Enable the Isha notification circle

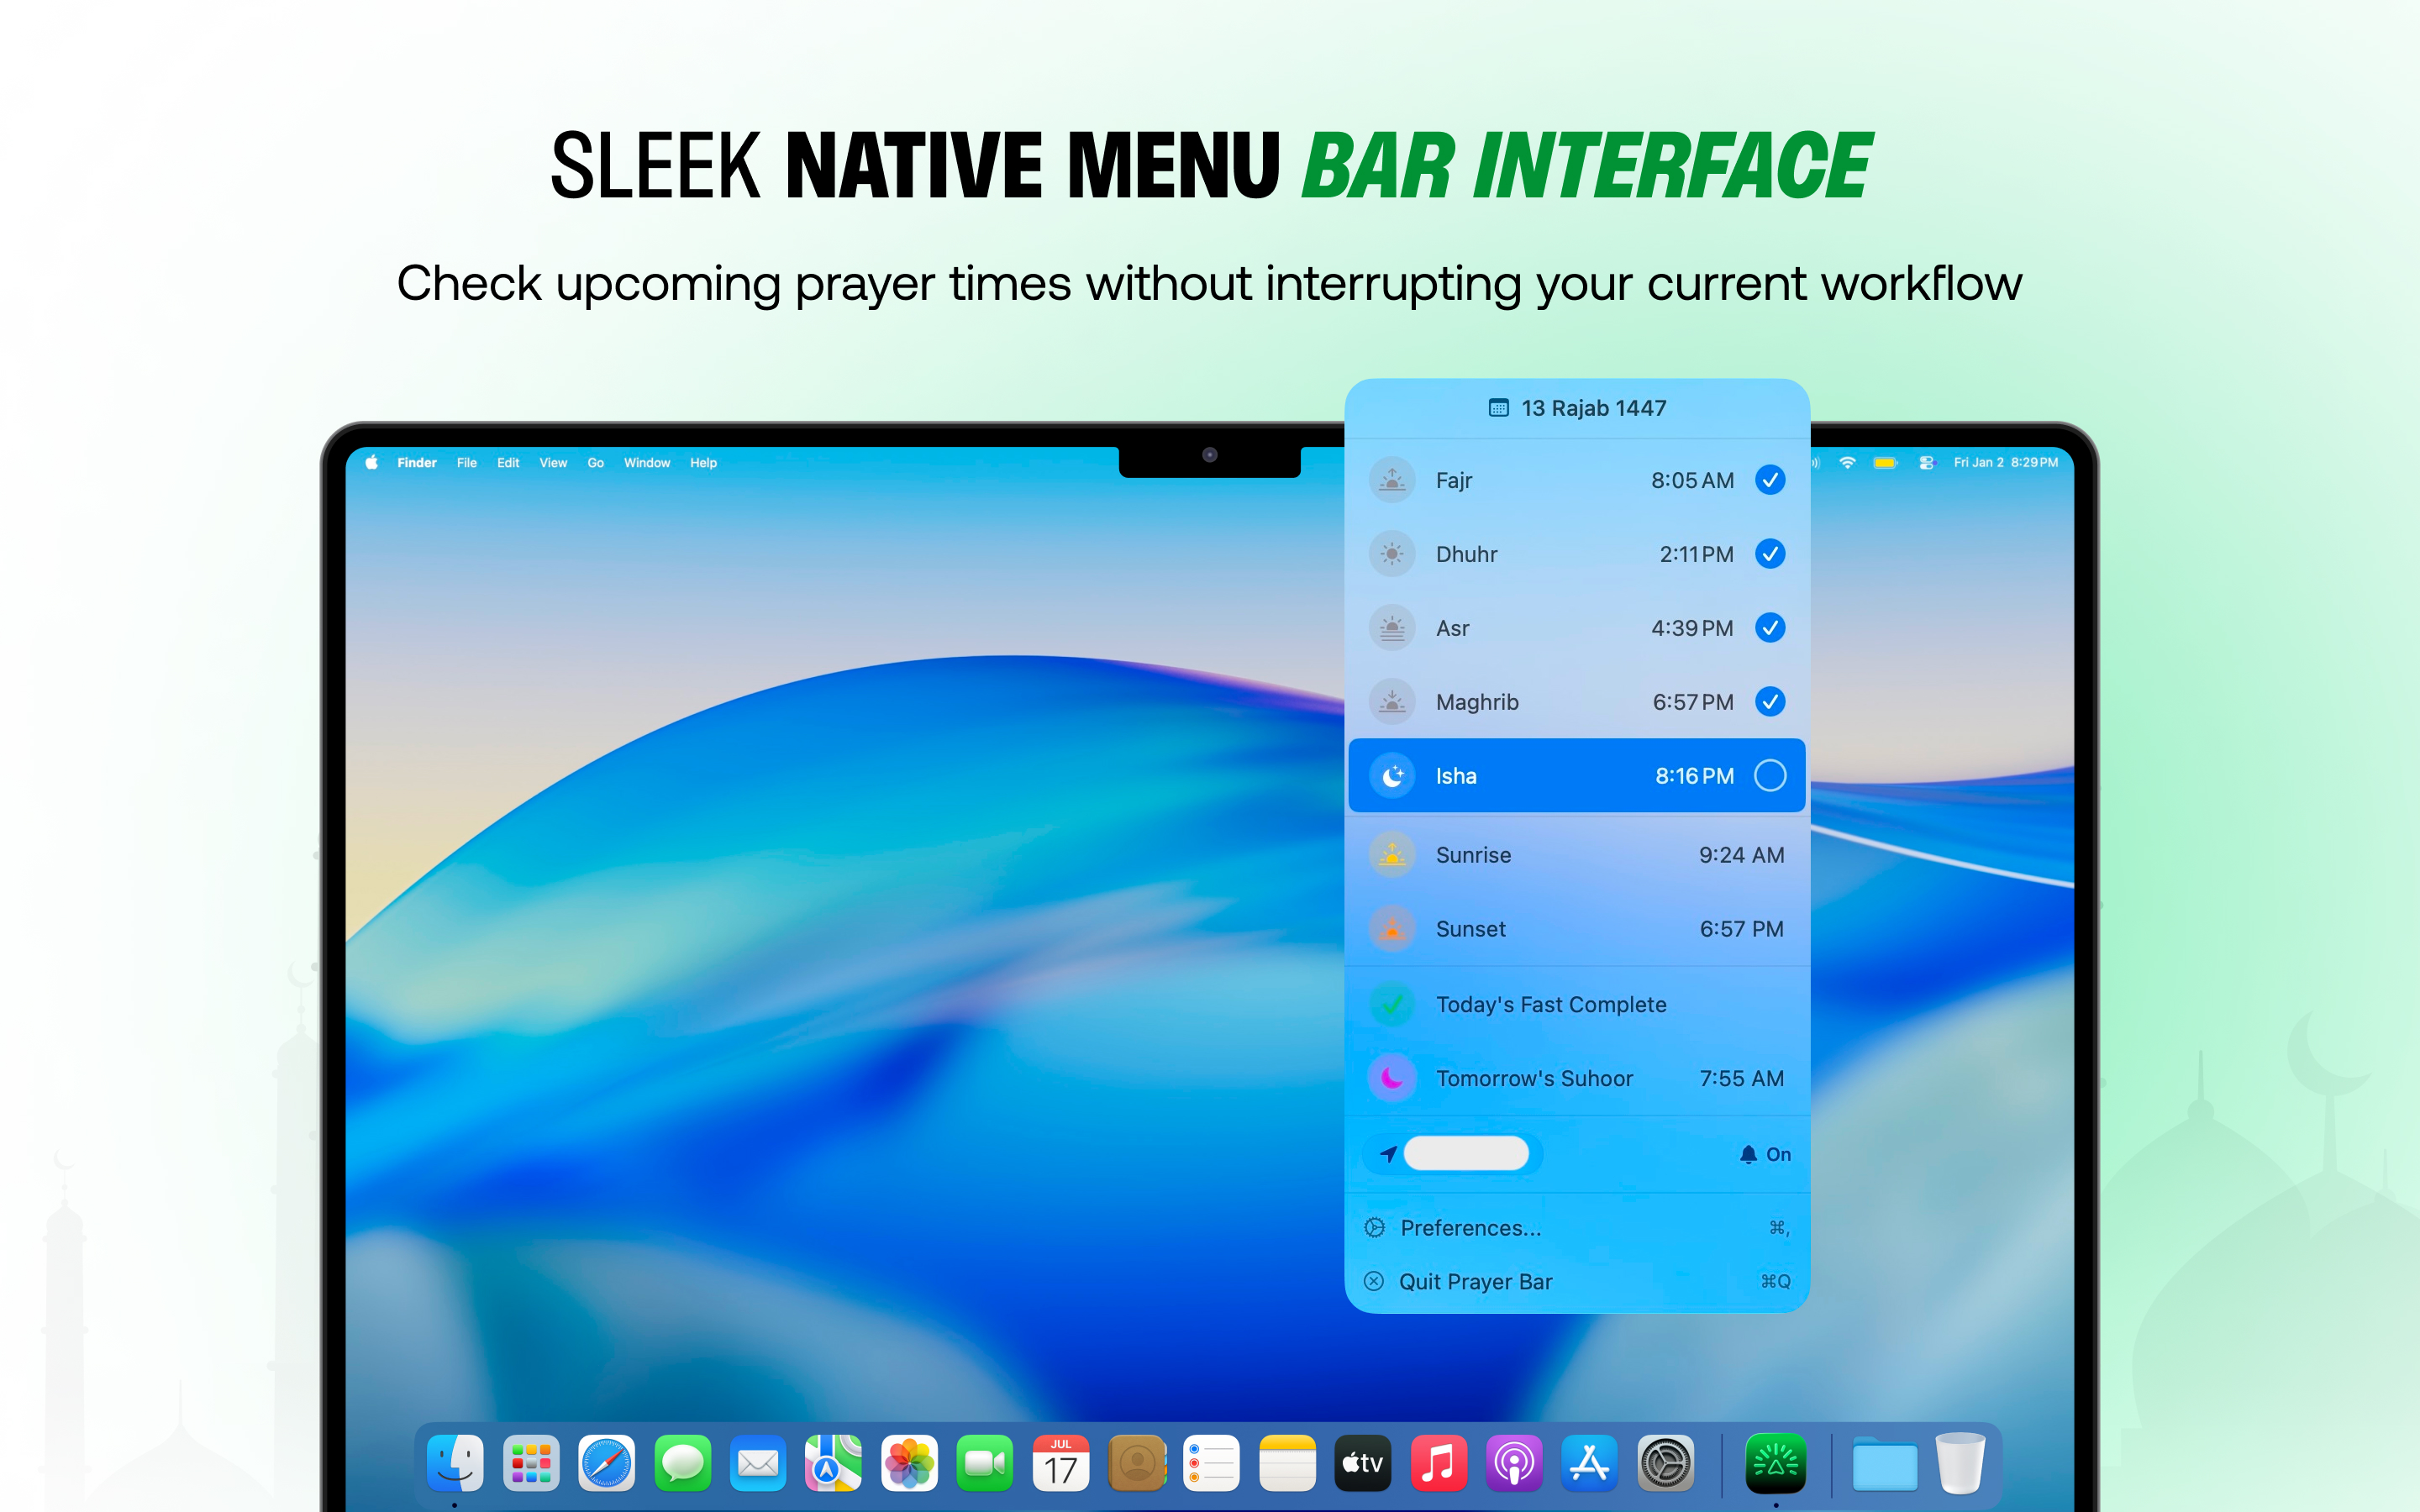point(1770,775)
